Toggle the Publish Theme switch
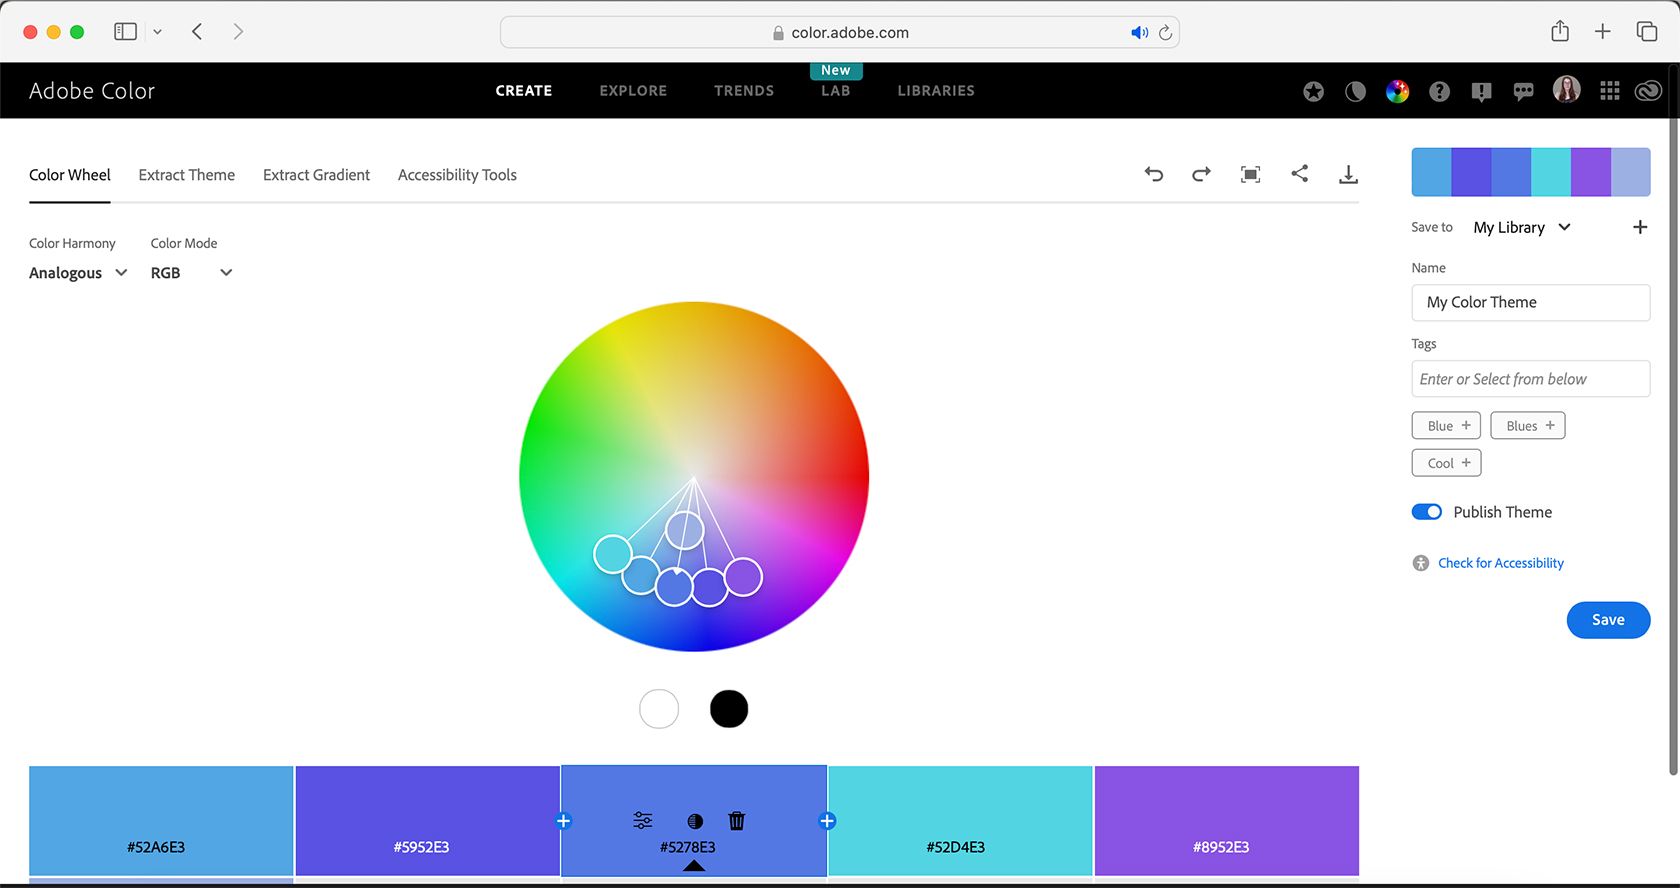 1427,512
